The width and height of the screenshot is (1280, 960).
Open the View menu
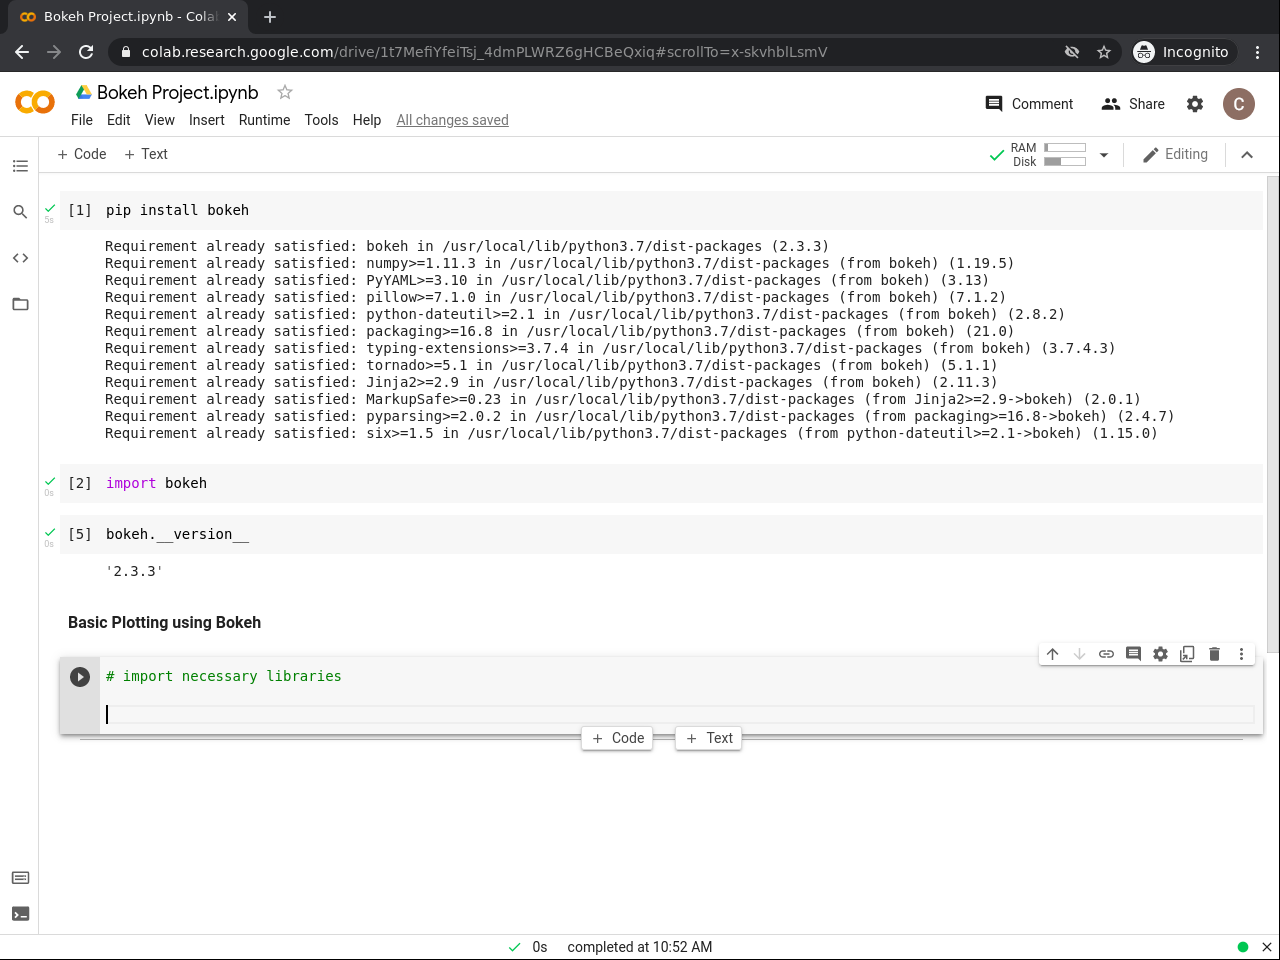pyautogui.click(x=160, y=120)
